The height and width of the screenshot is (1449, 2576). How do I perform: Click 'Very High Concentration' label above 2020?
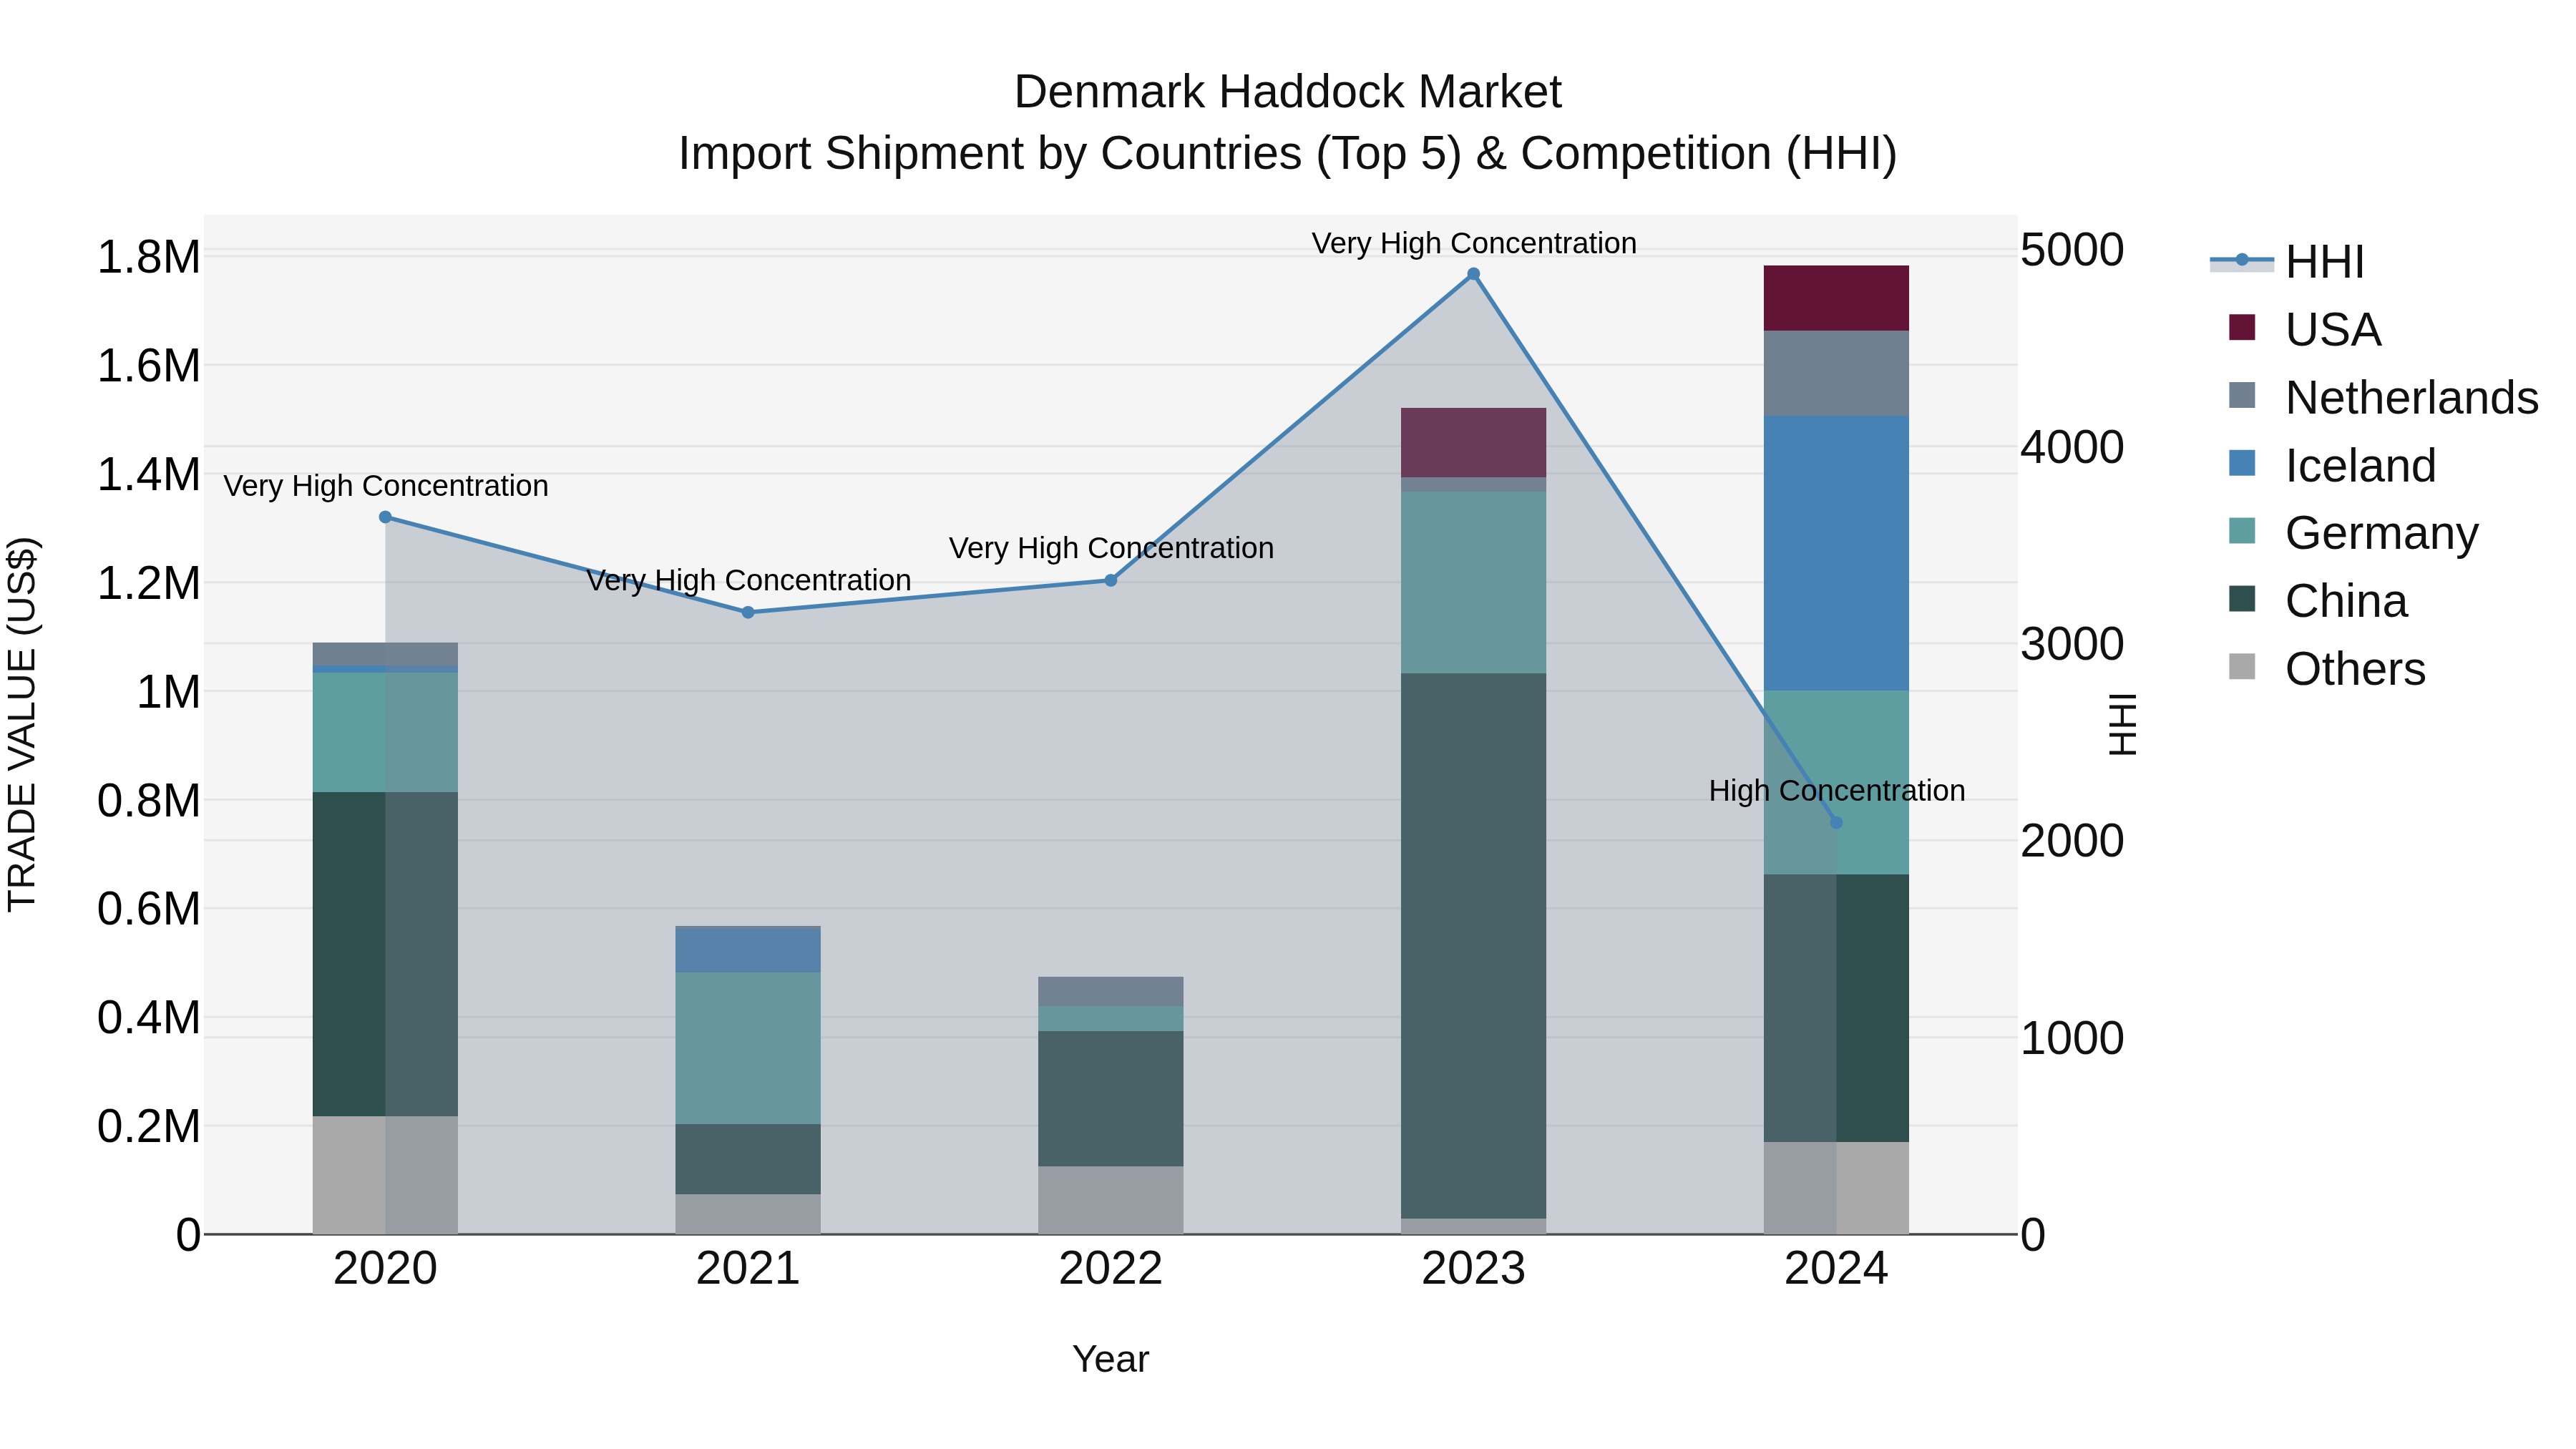(x=386, y=486)
